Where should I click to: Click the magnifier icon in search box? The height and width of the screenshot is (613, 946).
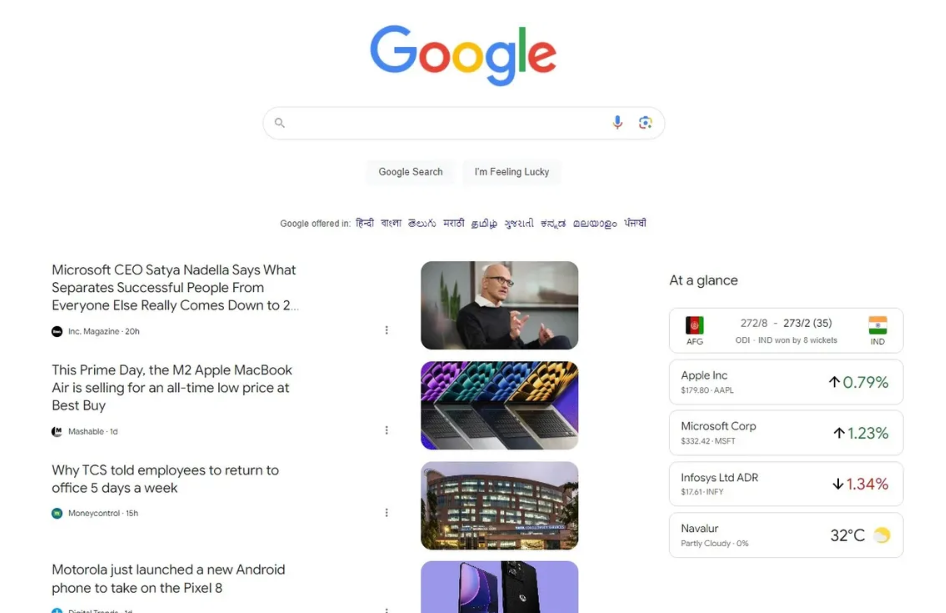point(279,122)
